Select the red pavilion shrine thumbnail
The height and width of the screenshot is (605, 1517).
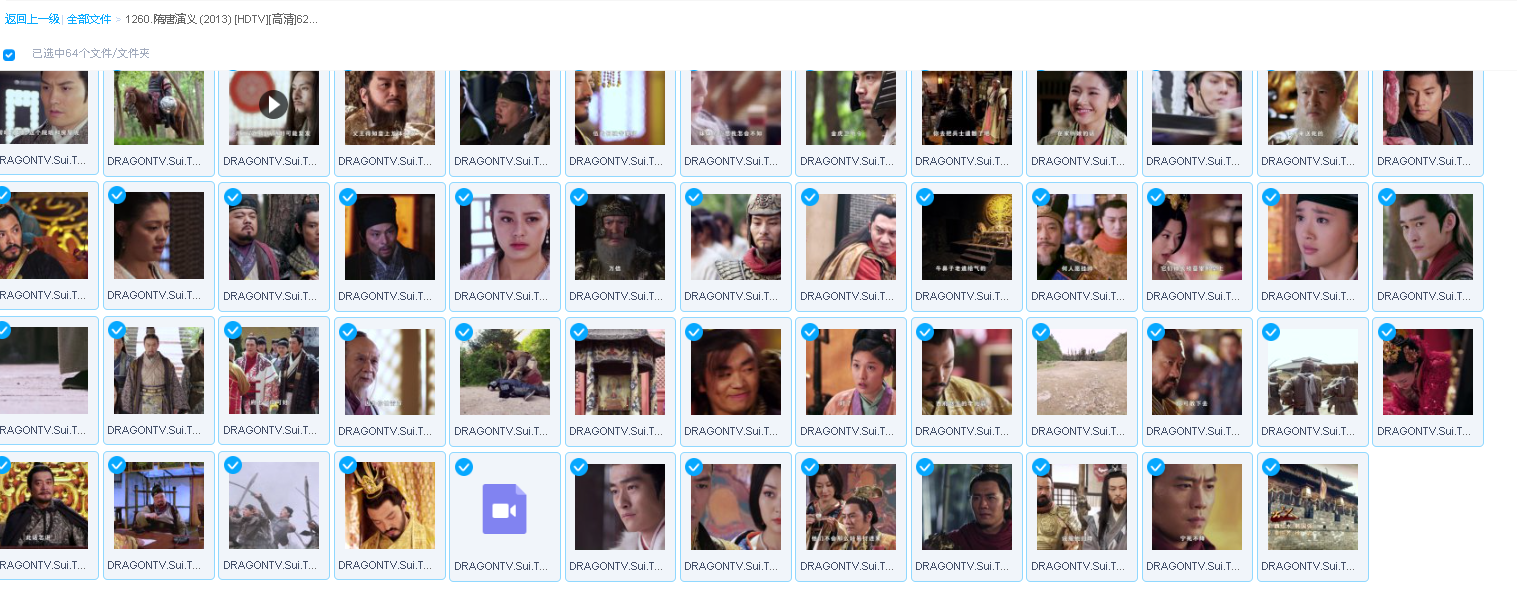tap(620, 371)
